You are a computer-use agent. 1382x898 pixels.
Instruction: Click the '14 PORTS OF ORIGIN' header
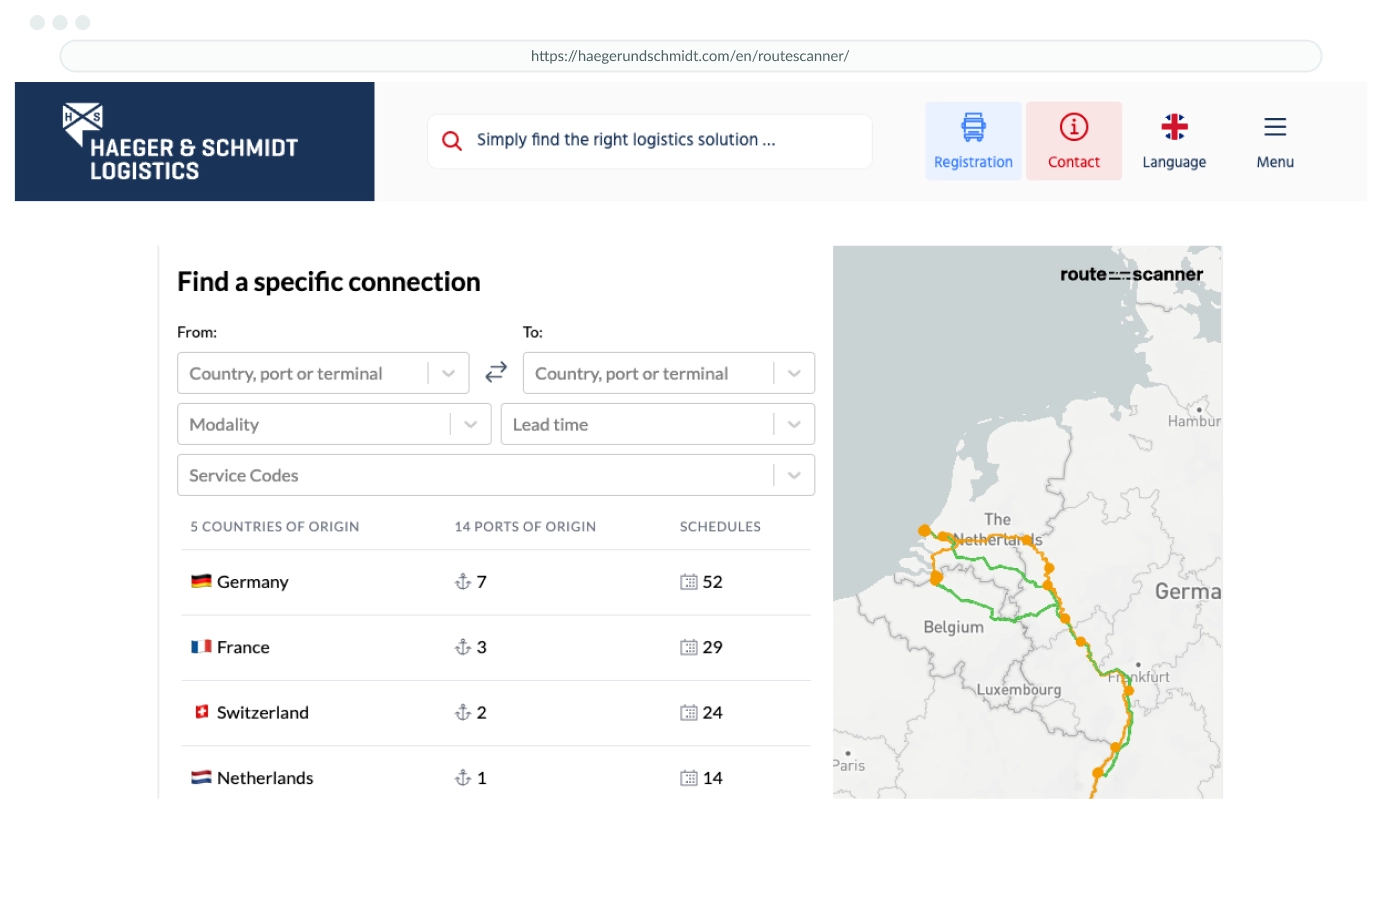pyautogui.click(x=525, y=526)
